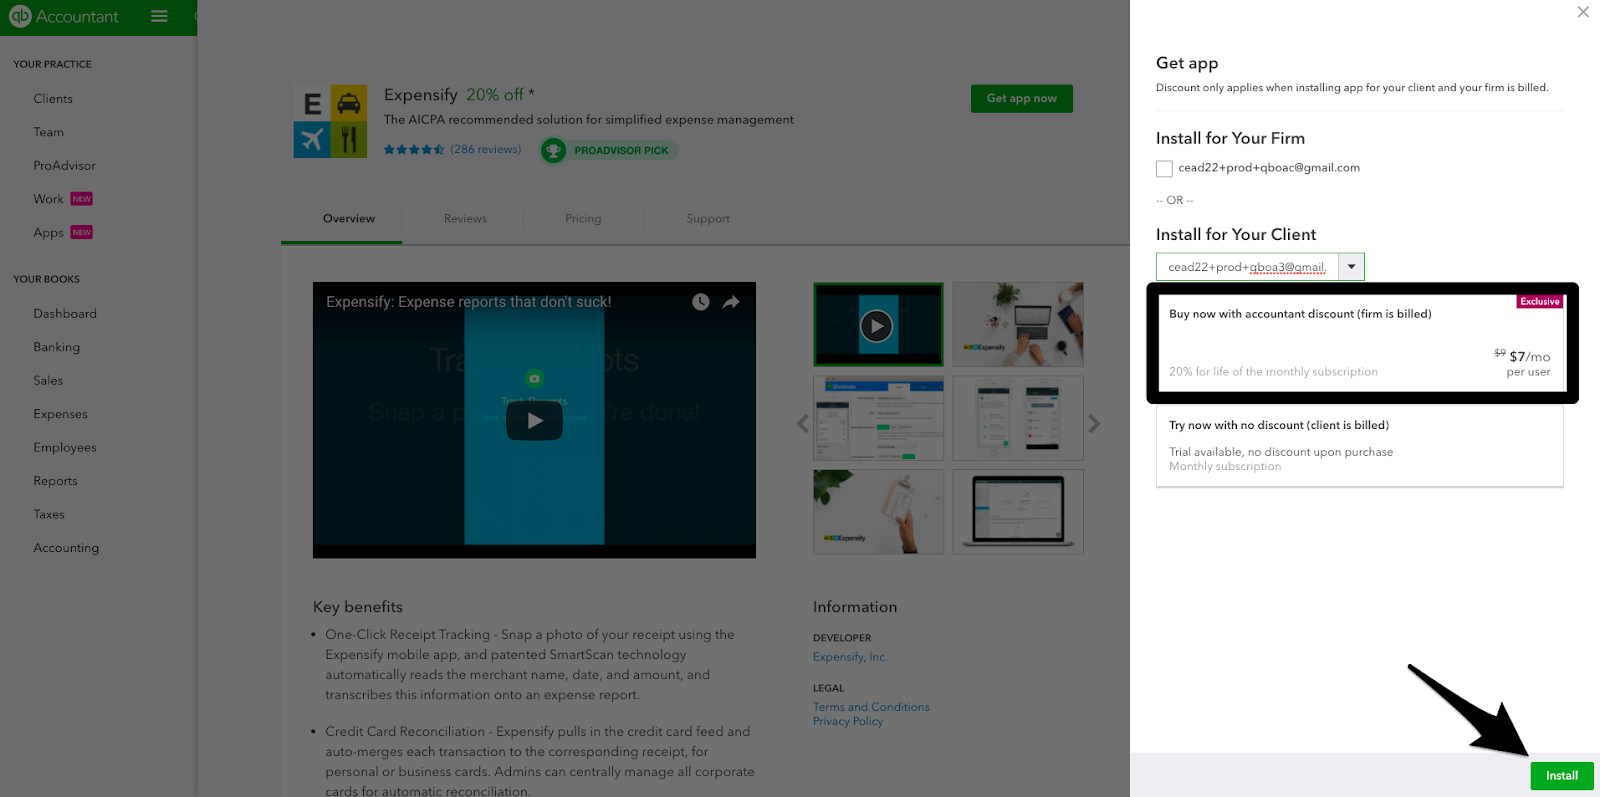Select Buy now with accountant discount option
This screenshot has height=797, width=1600.
pos(1360,342)
